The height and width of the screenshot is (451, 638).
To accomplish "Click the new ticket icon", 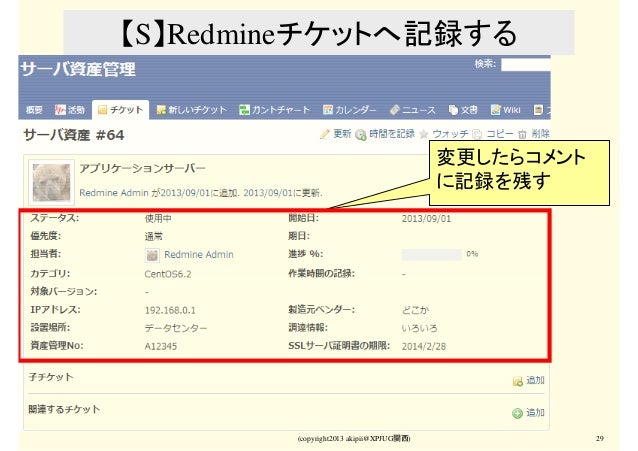I will 161,110.
